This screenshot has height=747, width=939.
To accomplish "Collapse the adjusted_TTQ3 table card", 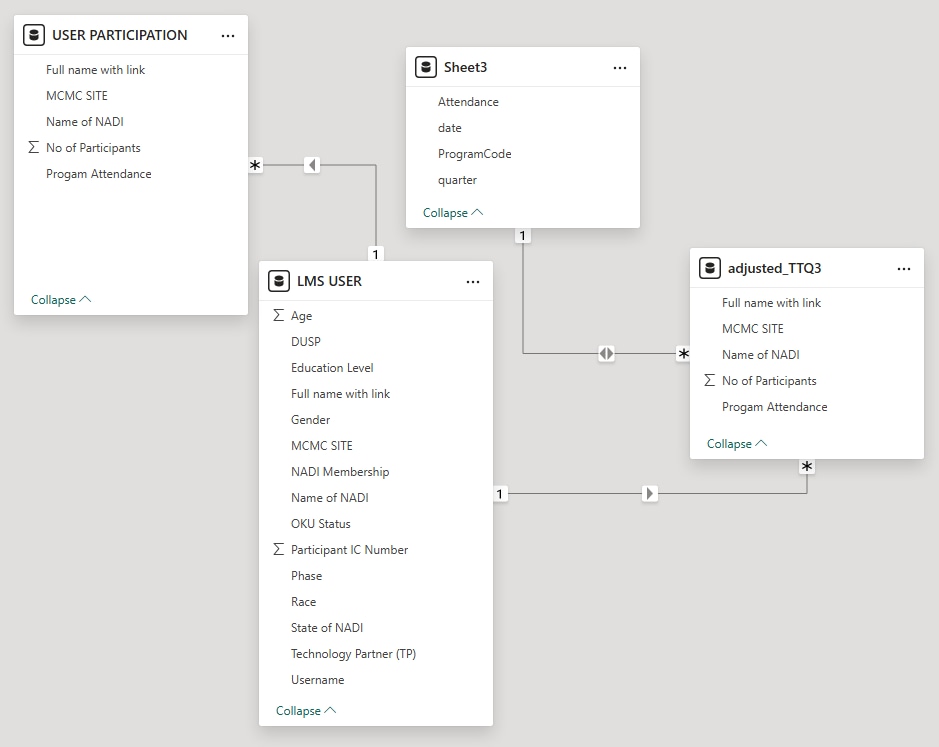I will coord(736,443).
